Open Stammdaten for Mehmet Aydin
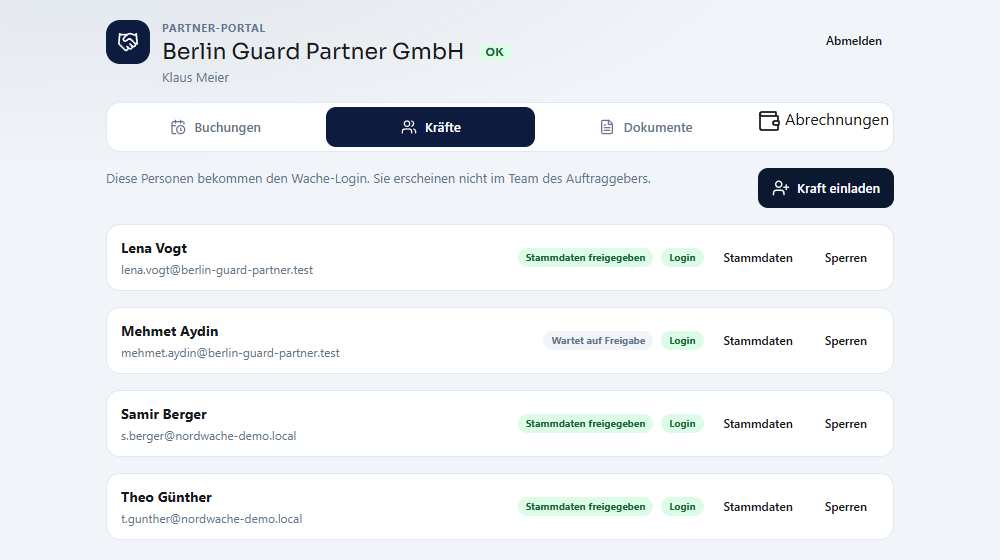The image size is (1000, 560). [758, 341]
